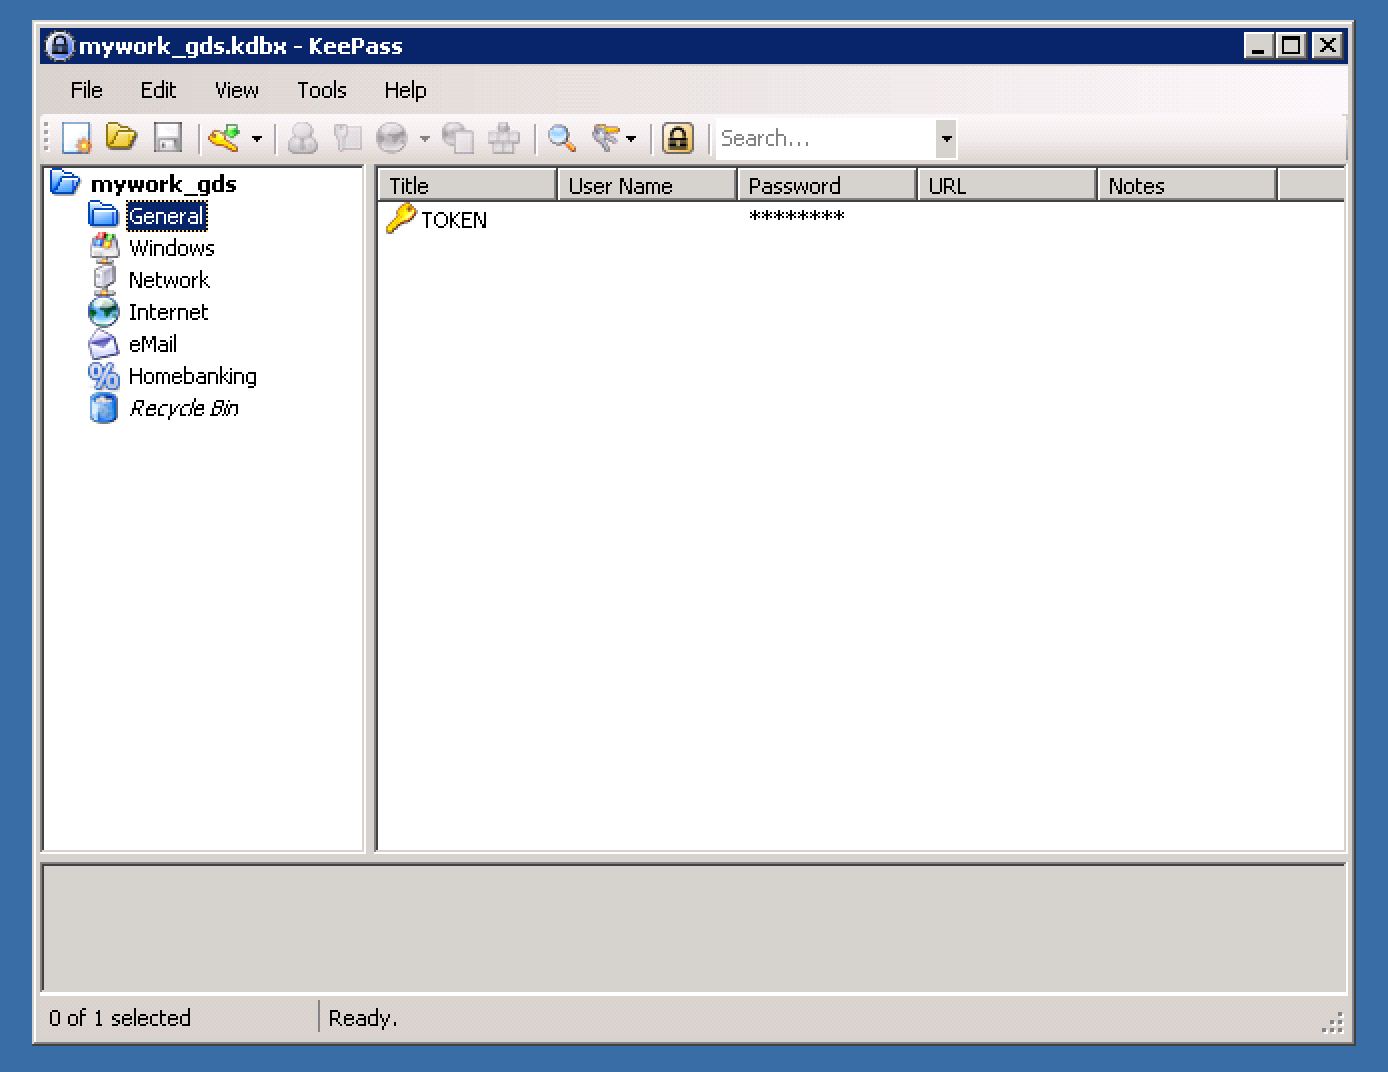
Task: Sort entries by the Password column
Action: click(x=827, y=185)
